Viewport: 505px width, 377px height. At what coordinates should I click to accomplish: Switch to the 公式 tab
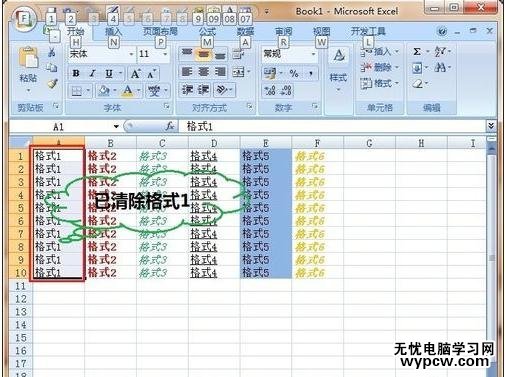point(207,32)
